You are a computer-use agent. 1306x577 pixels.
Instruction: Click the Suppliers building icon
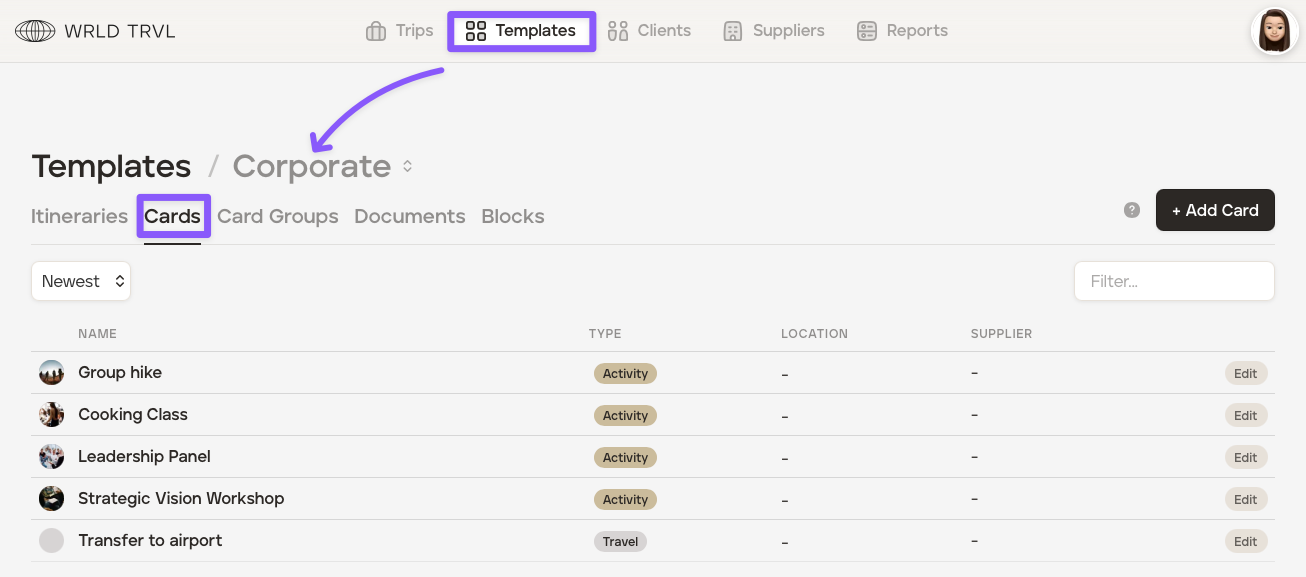[x=733, y=31]
